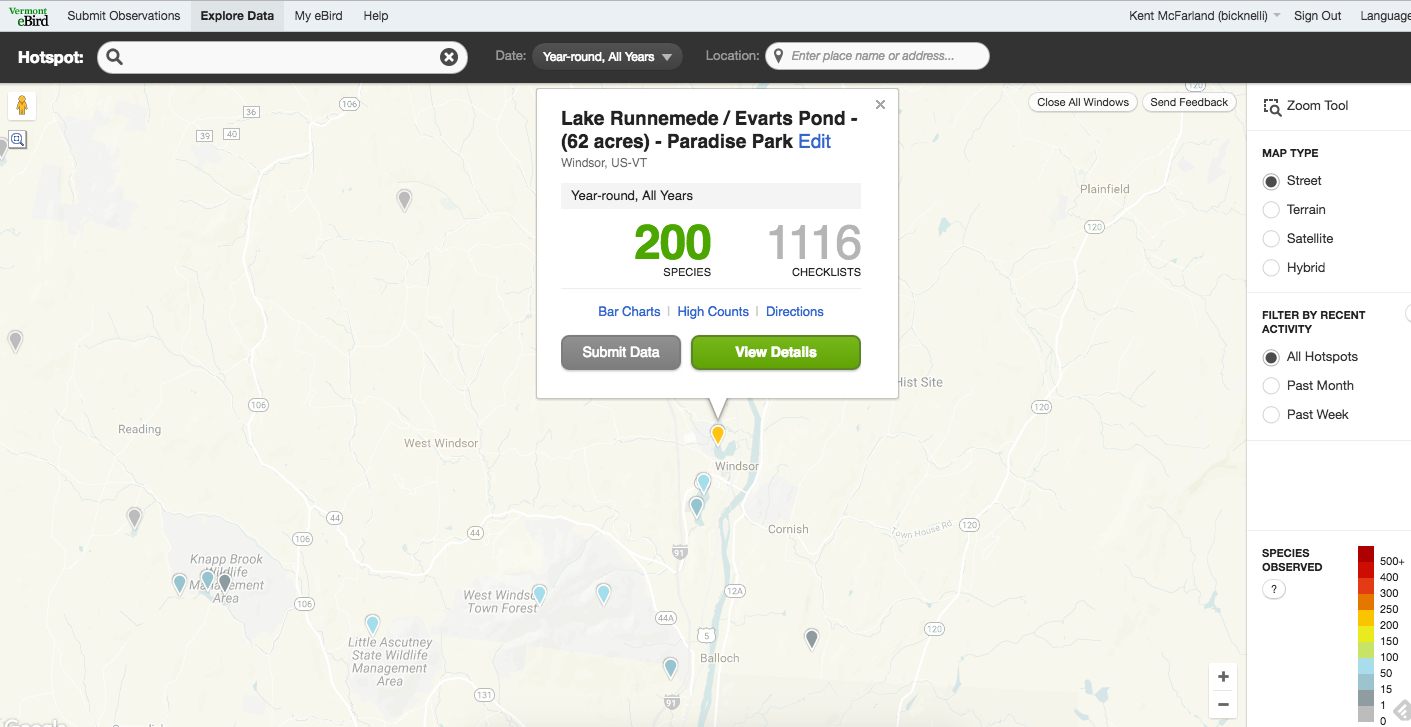Select the yellow Lake Runnemede hotspot marker
The image size is (1411, 727).
point(717,433)
